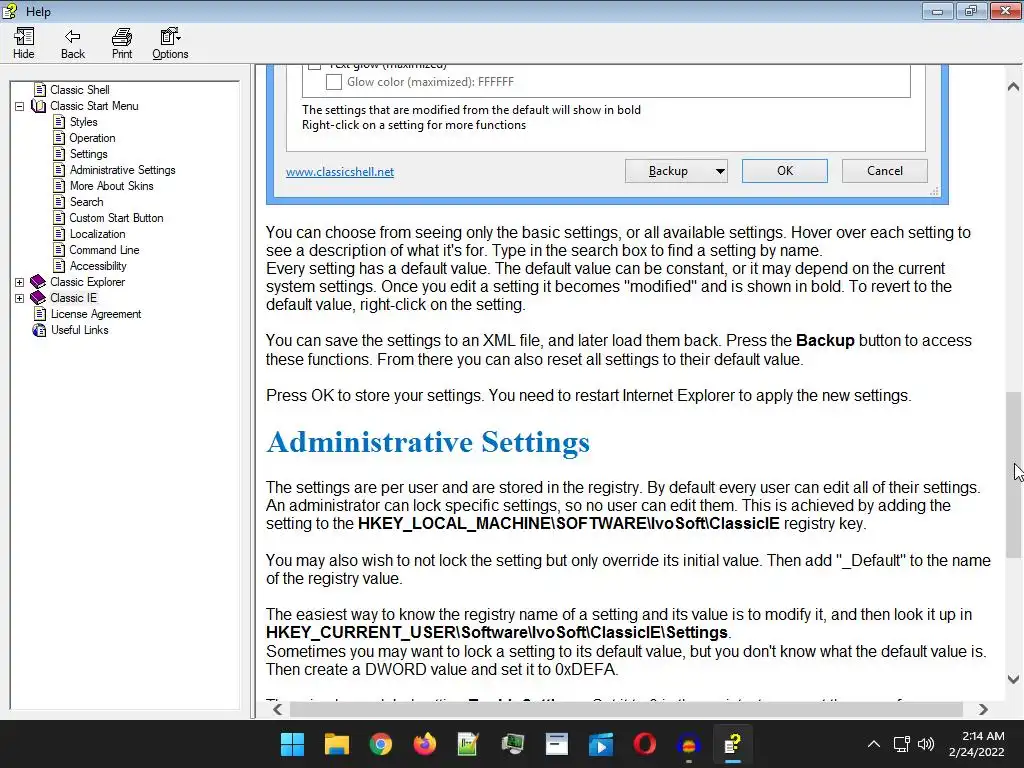Click the vertical scrollbar down arrow
Viewport: 1024px width, 768px height.
click(x=1013, y=679)
